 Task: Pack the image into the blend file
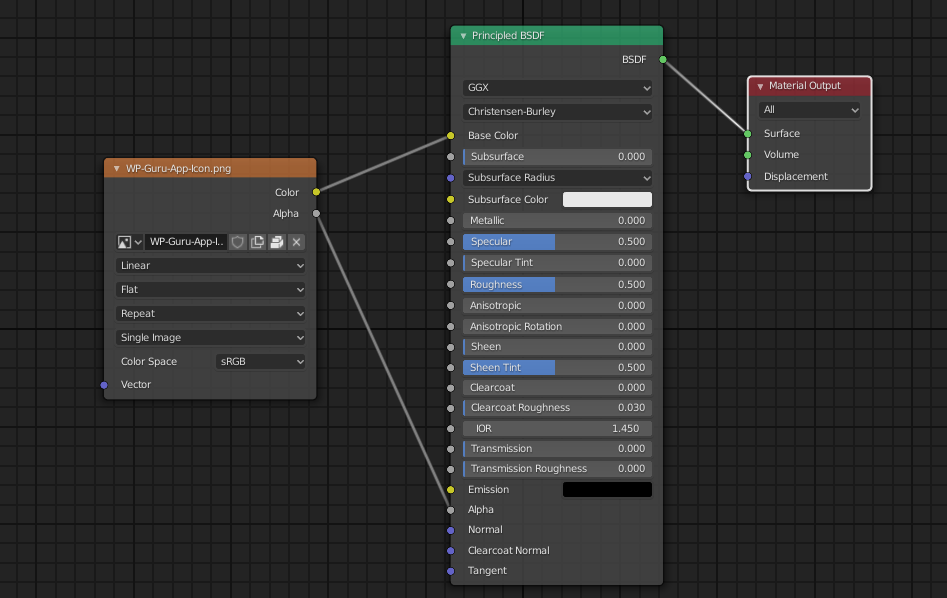pyautogui.click(x=276, y=241)
